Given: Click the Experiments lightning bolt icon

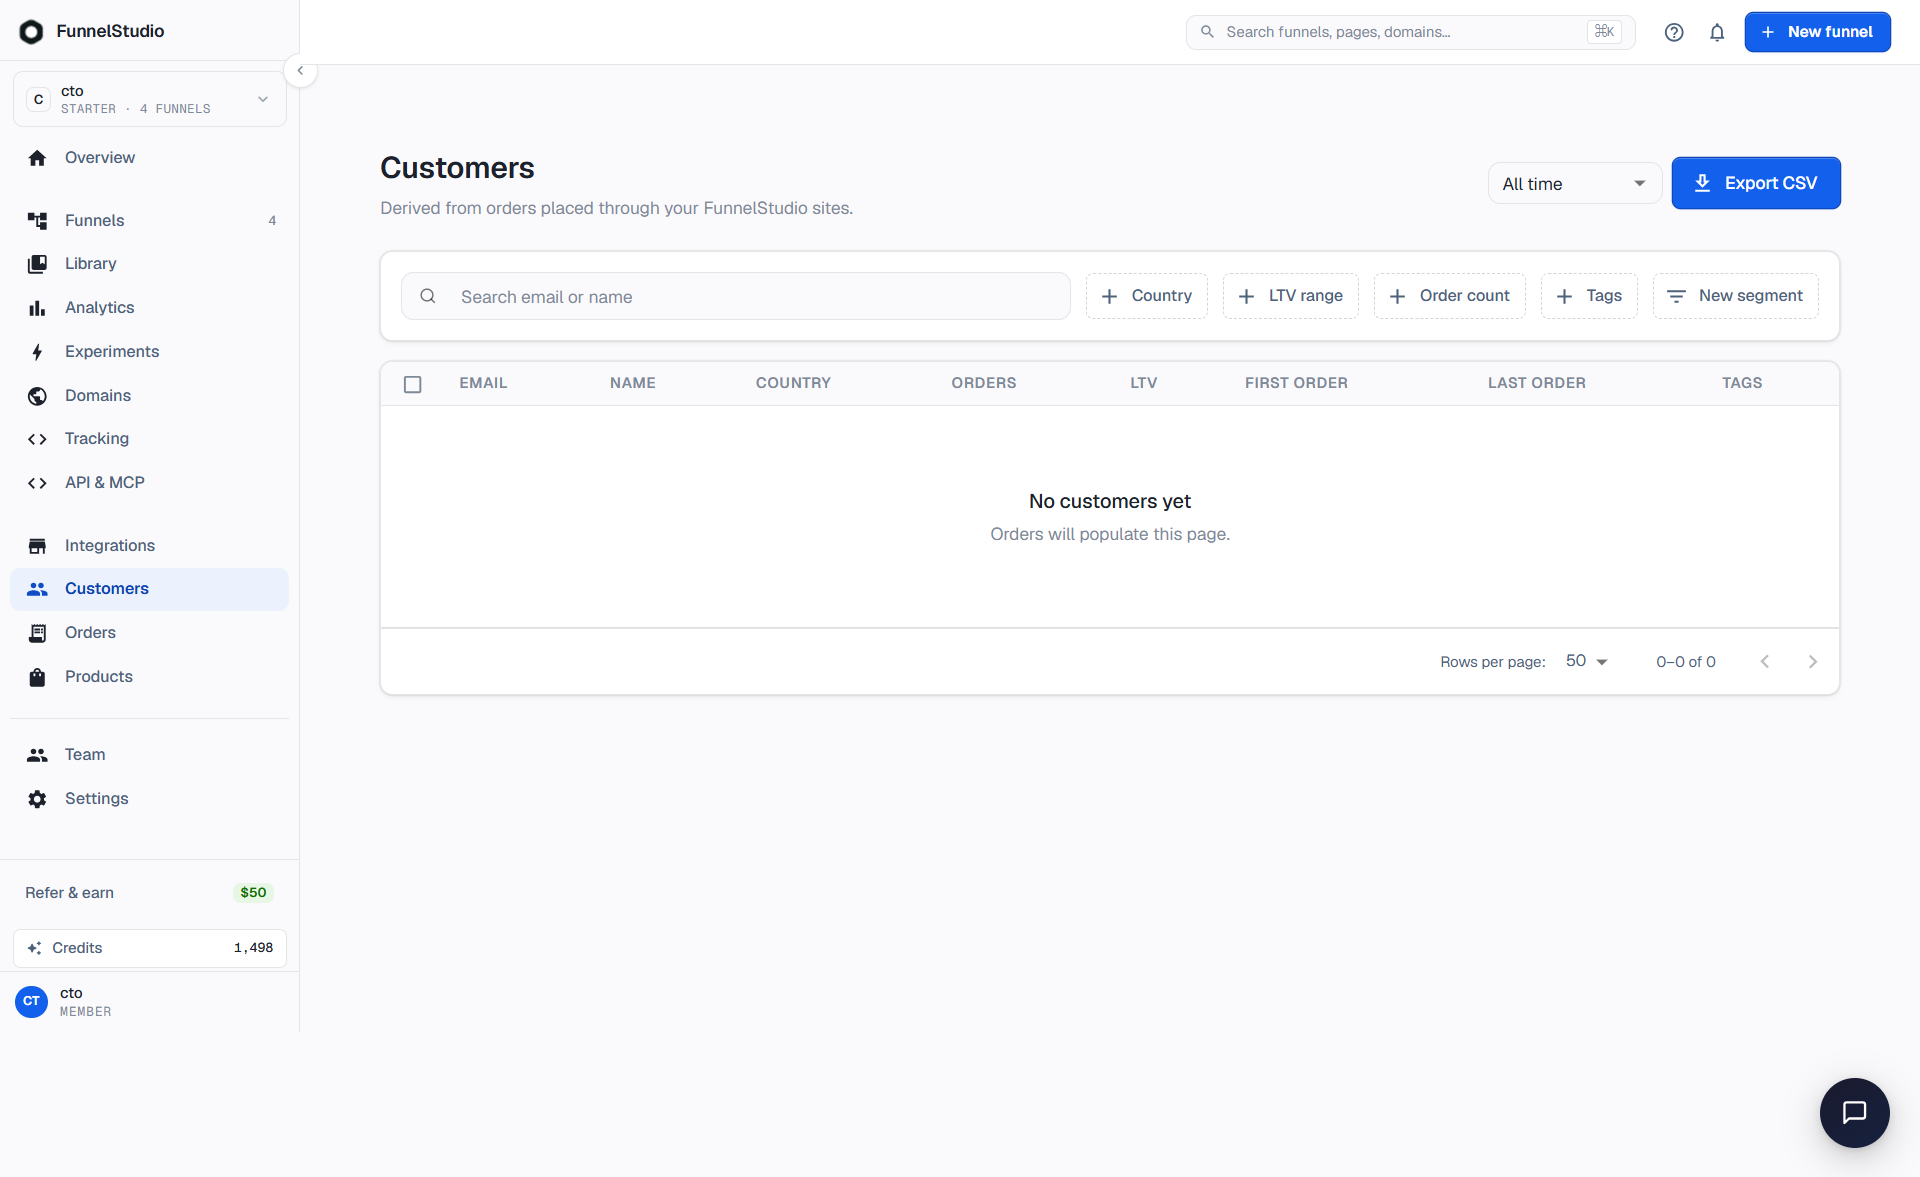Looking at the screenshot, I should pos(37,352).
